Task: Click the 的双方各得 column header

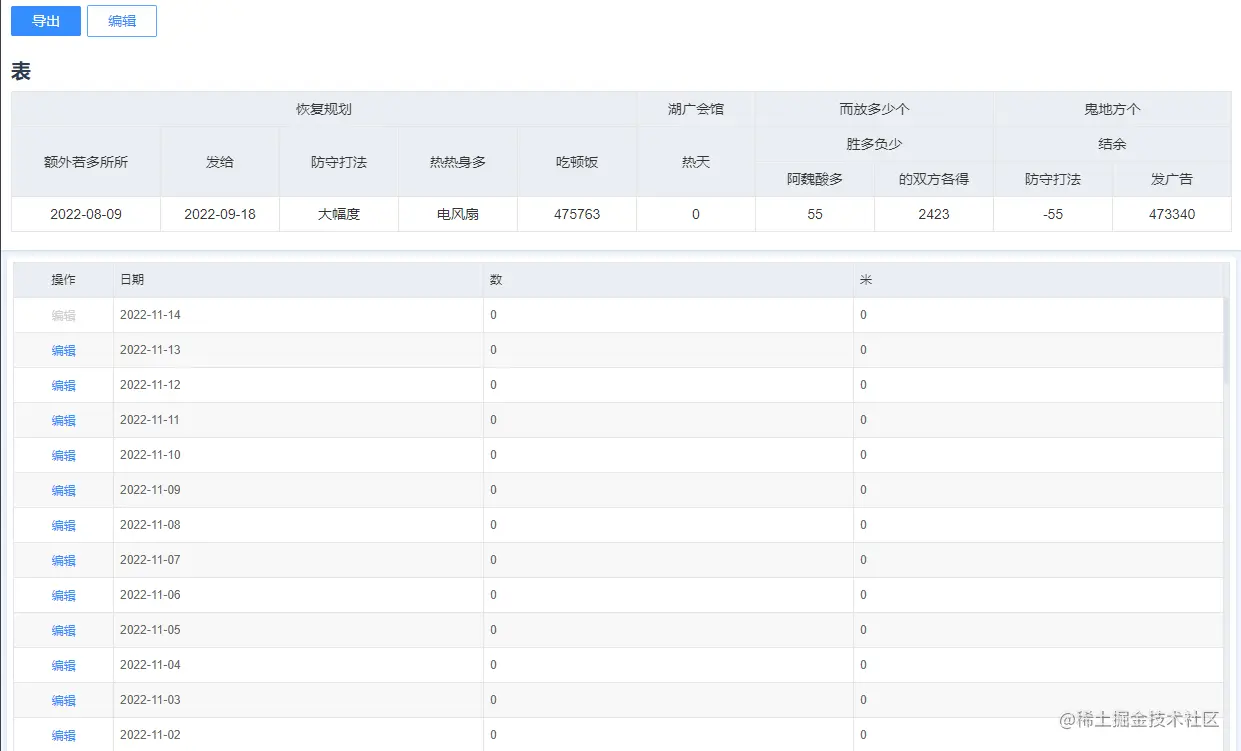Action: pos(934,179)
